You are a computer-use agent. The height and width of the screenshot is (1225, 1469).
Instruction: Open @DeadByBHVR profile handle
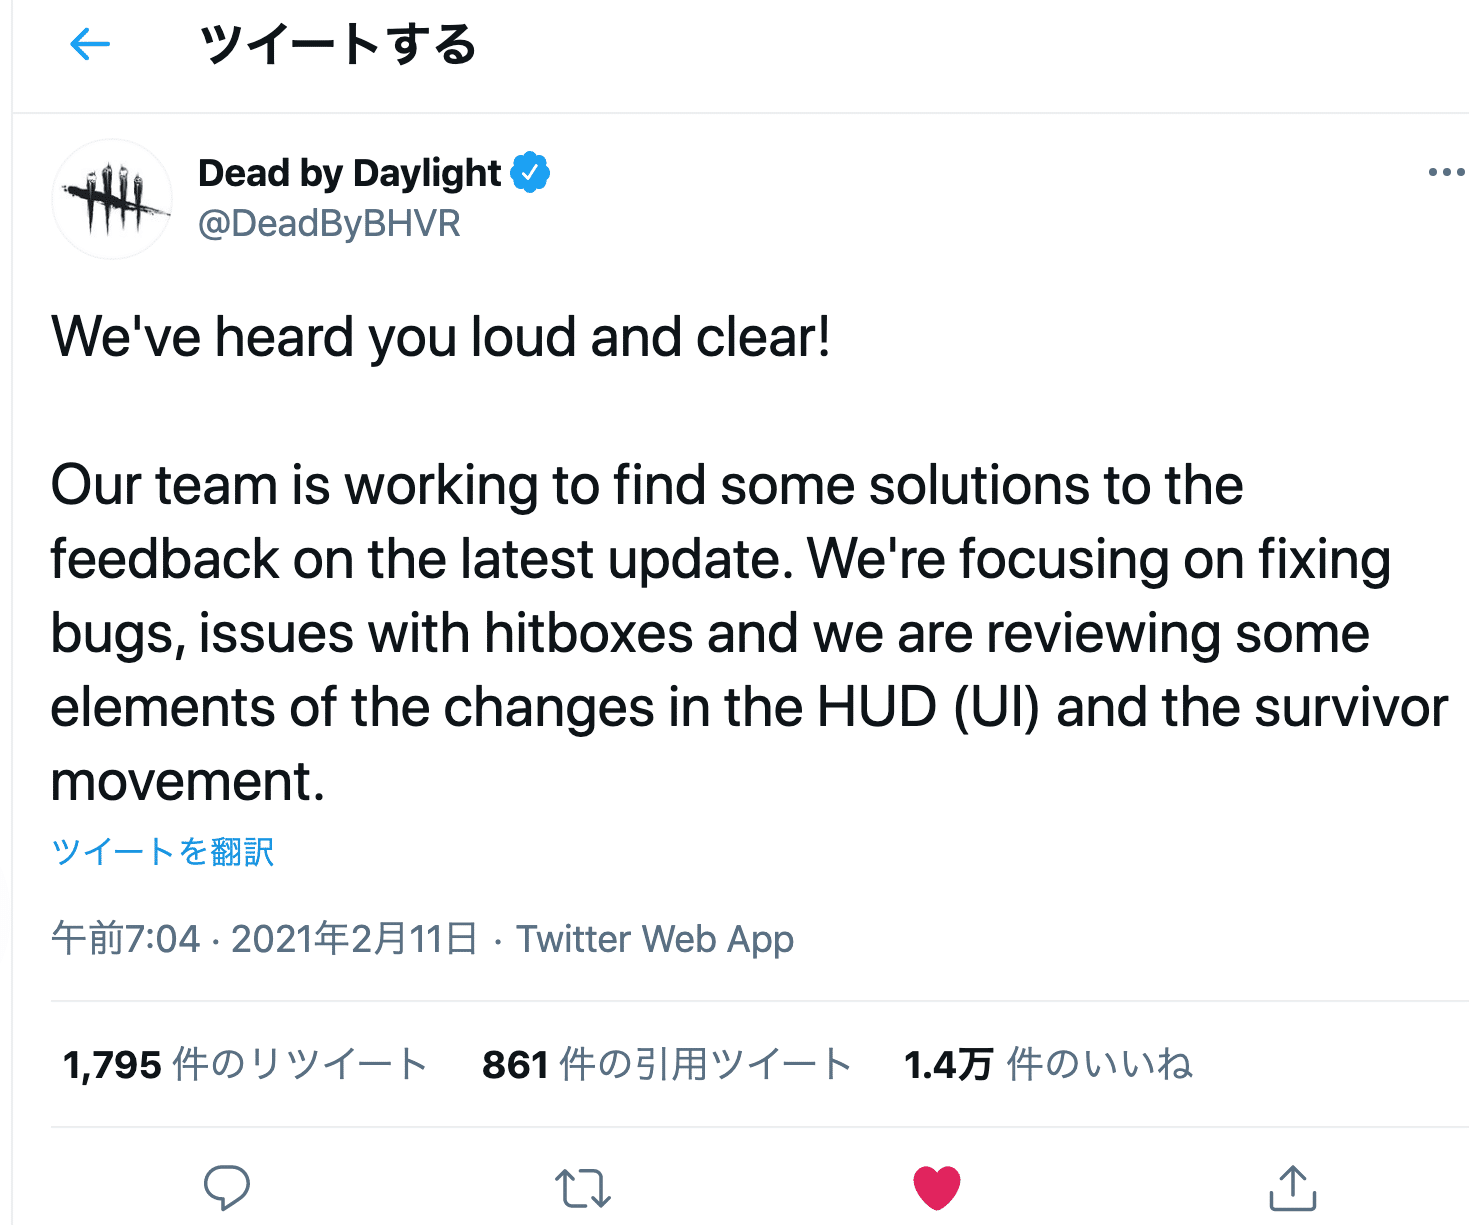pyautogui.click(x=330, y=223)
